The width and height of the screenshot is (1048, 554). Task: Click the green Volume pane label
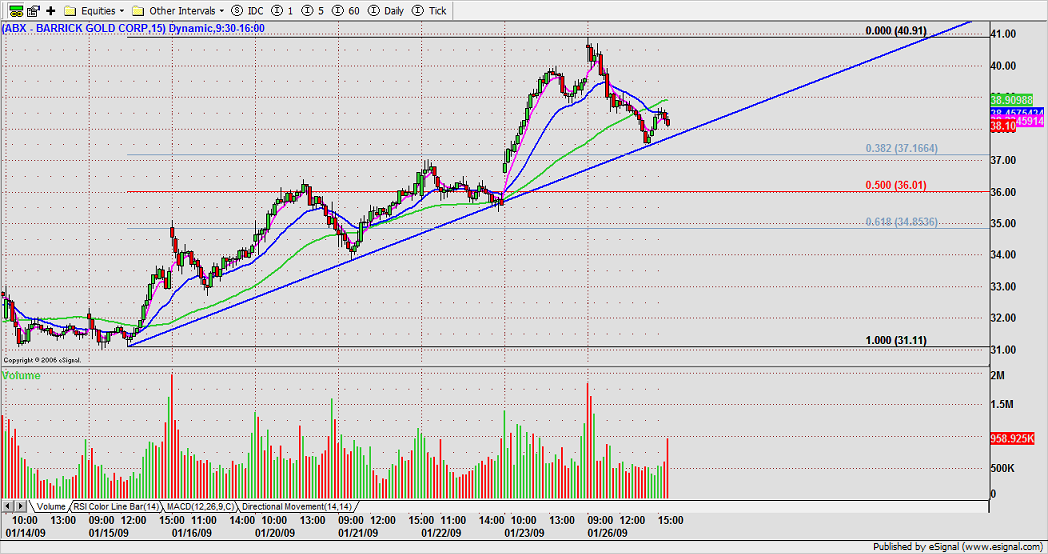(x=21, y=376)
